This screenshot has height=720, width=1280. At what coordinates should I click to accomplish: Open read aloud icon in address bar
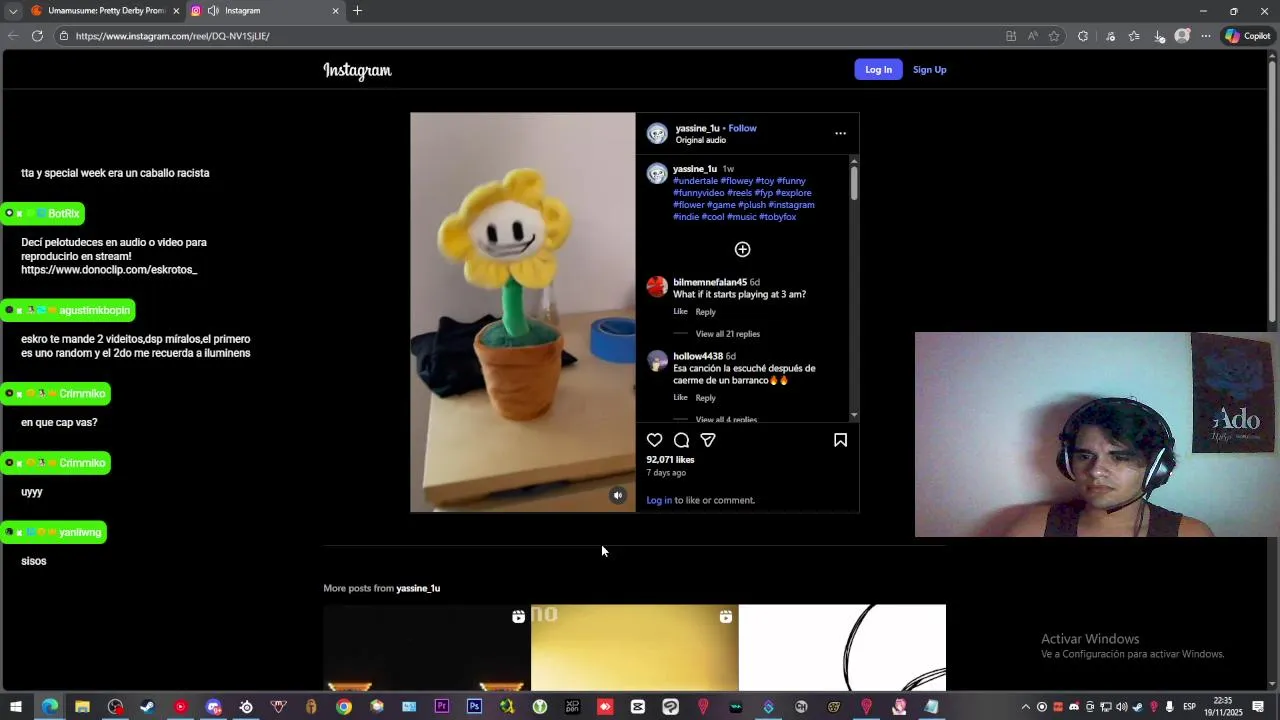(1032, 36)
